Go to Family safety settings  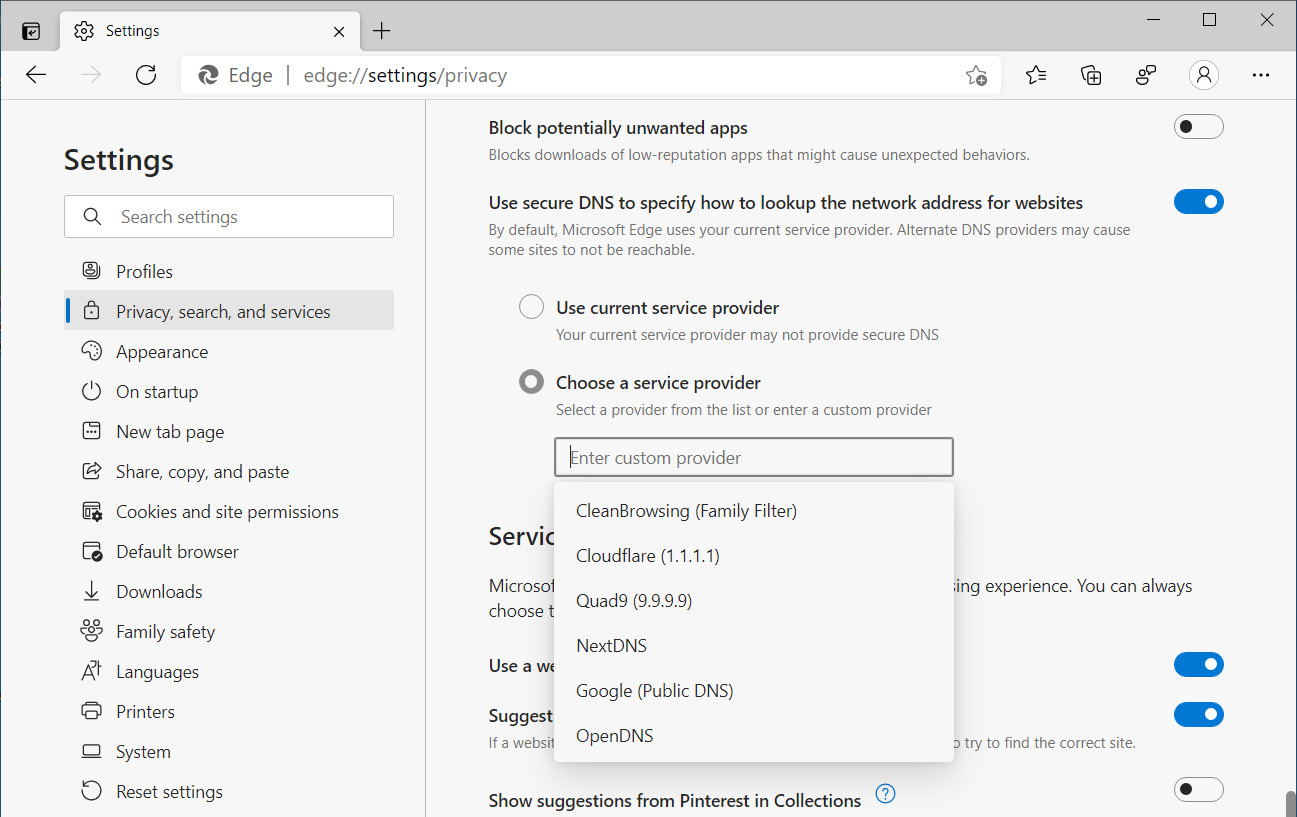(229, 631)
